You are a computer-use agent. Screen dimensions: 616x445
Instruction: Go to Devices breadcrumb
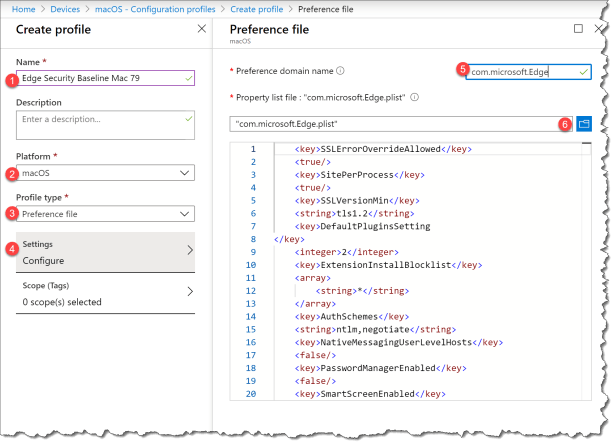click(65, 9)
